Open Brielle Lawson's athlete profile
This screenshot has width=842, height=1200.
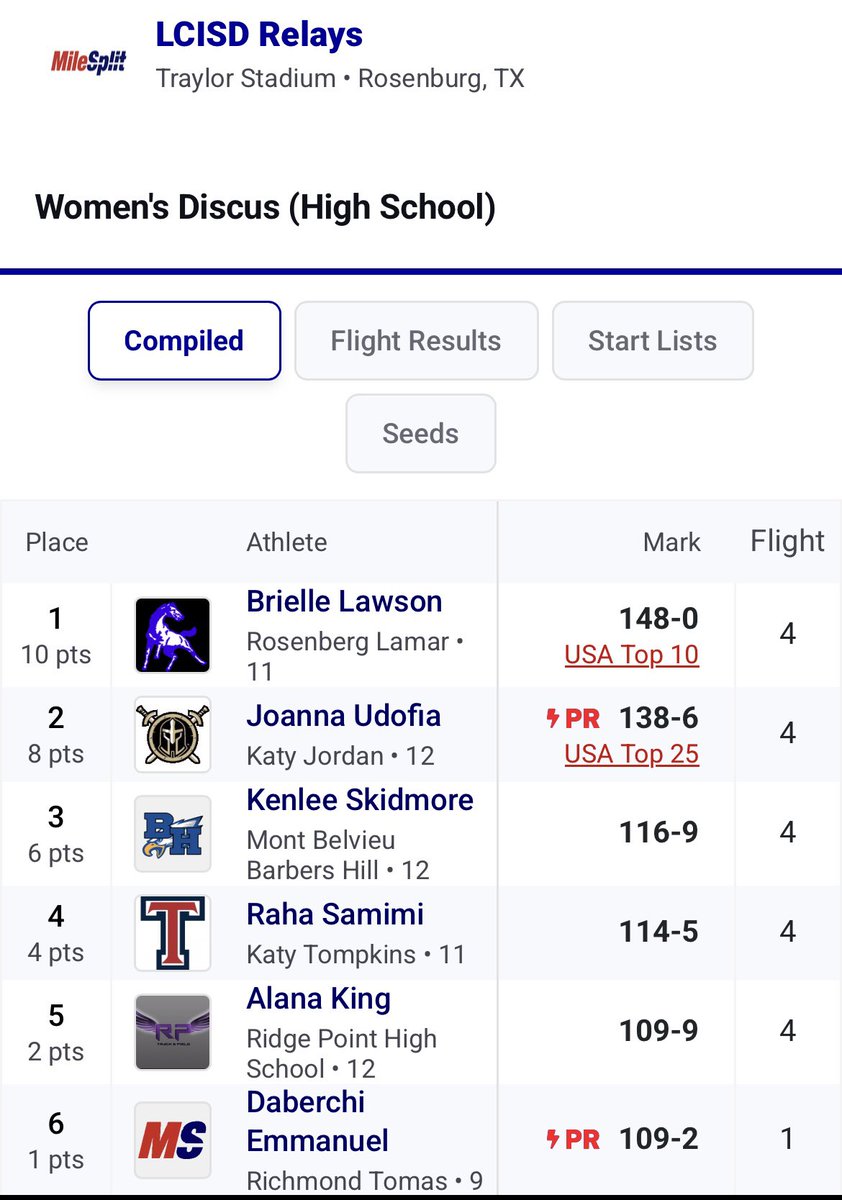pyautogui.click(x=344, y=602)
